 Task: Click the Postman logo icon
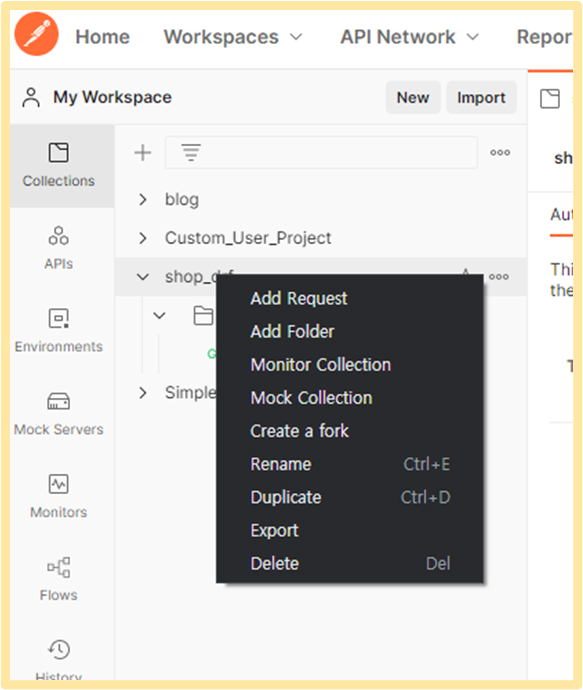(x=37, y=34)
